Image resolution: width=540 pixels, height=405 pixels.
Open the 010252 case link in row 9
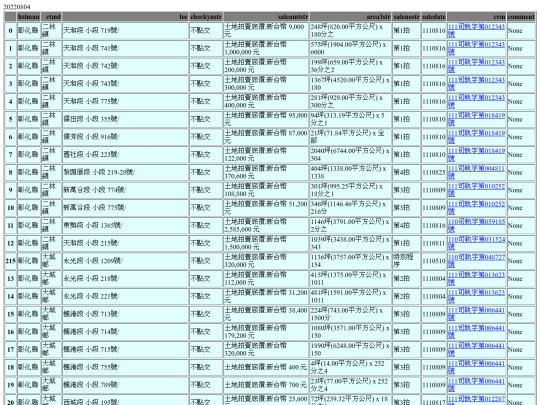point(476,190)
